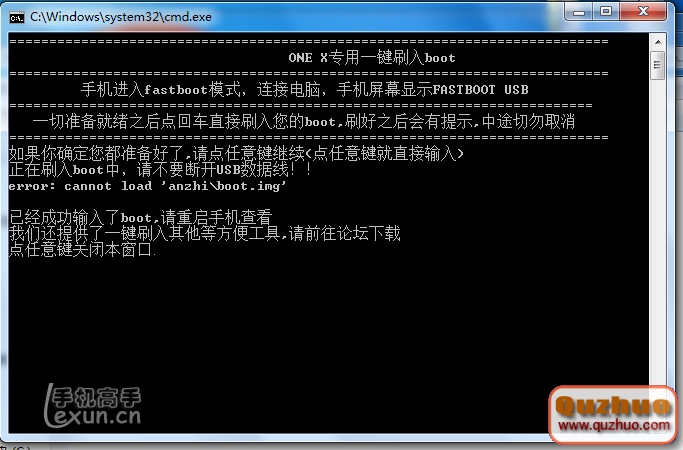Image resolution: width=683 pixels, height=450 pixels.
Task: Click the 请点任意键继续 prompt line
Action: (x=236, y=153)
